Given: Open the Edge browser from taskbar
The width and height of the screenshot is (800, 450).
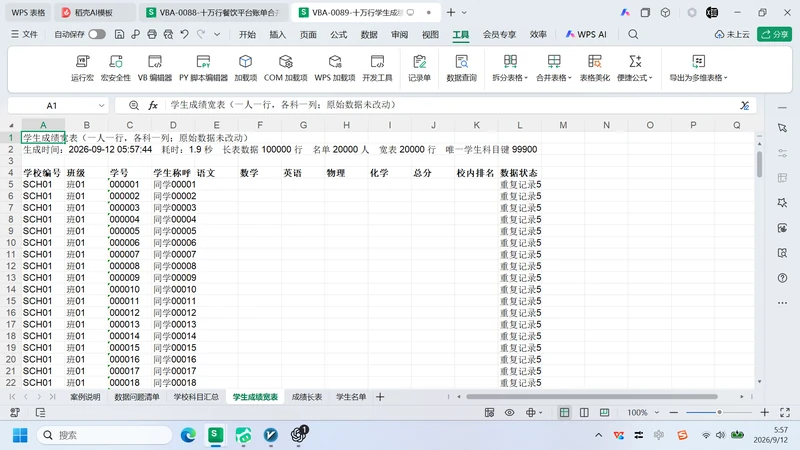Looking at the screenshot, I should pos(188,435).
